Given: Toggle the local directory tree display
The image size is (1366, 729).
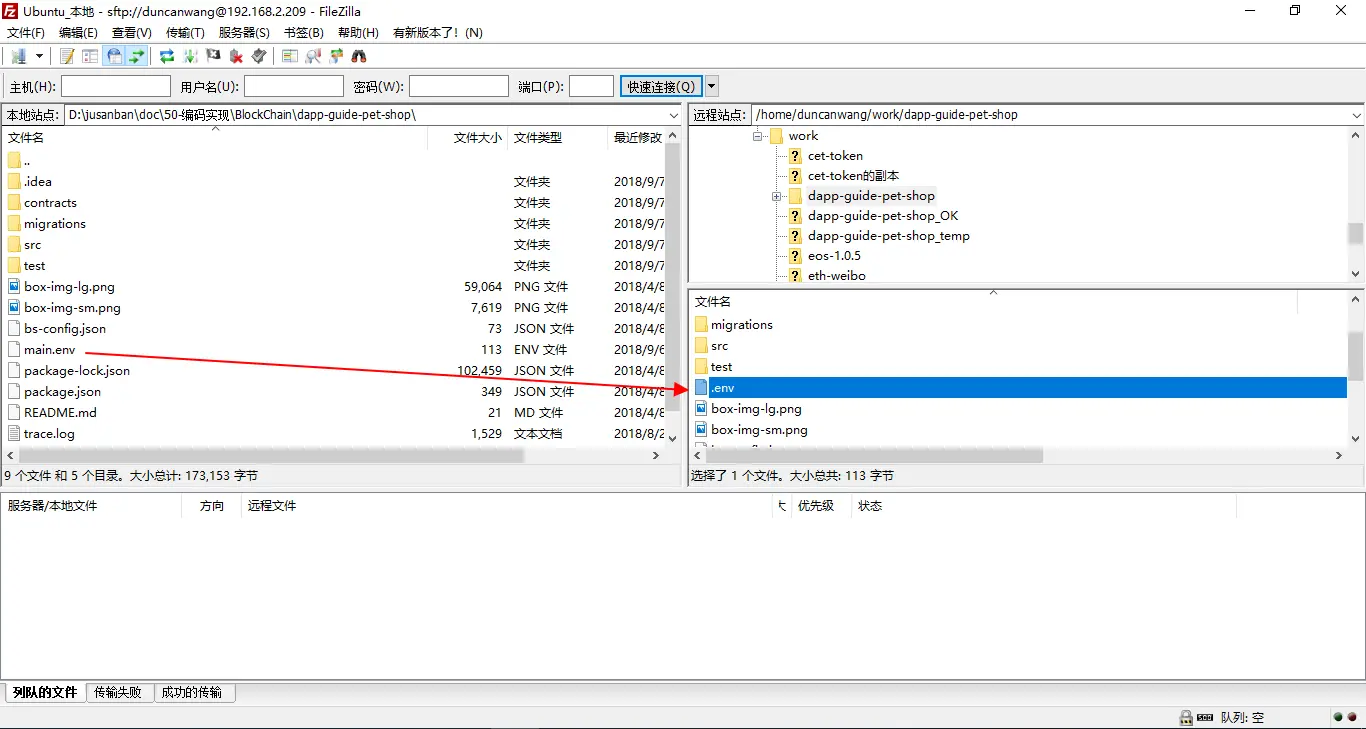Looking at the screenshot, I should coord(90,56).
